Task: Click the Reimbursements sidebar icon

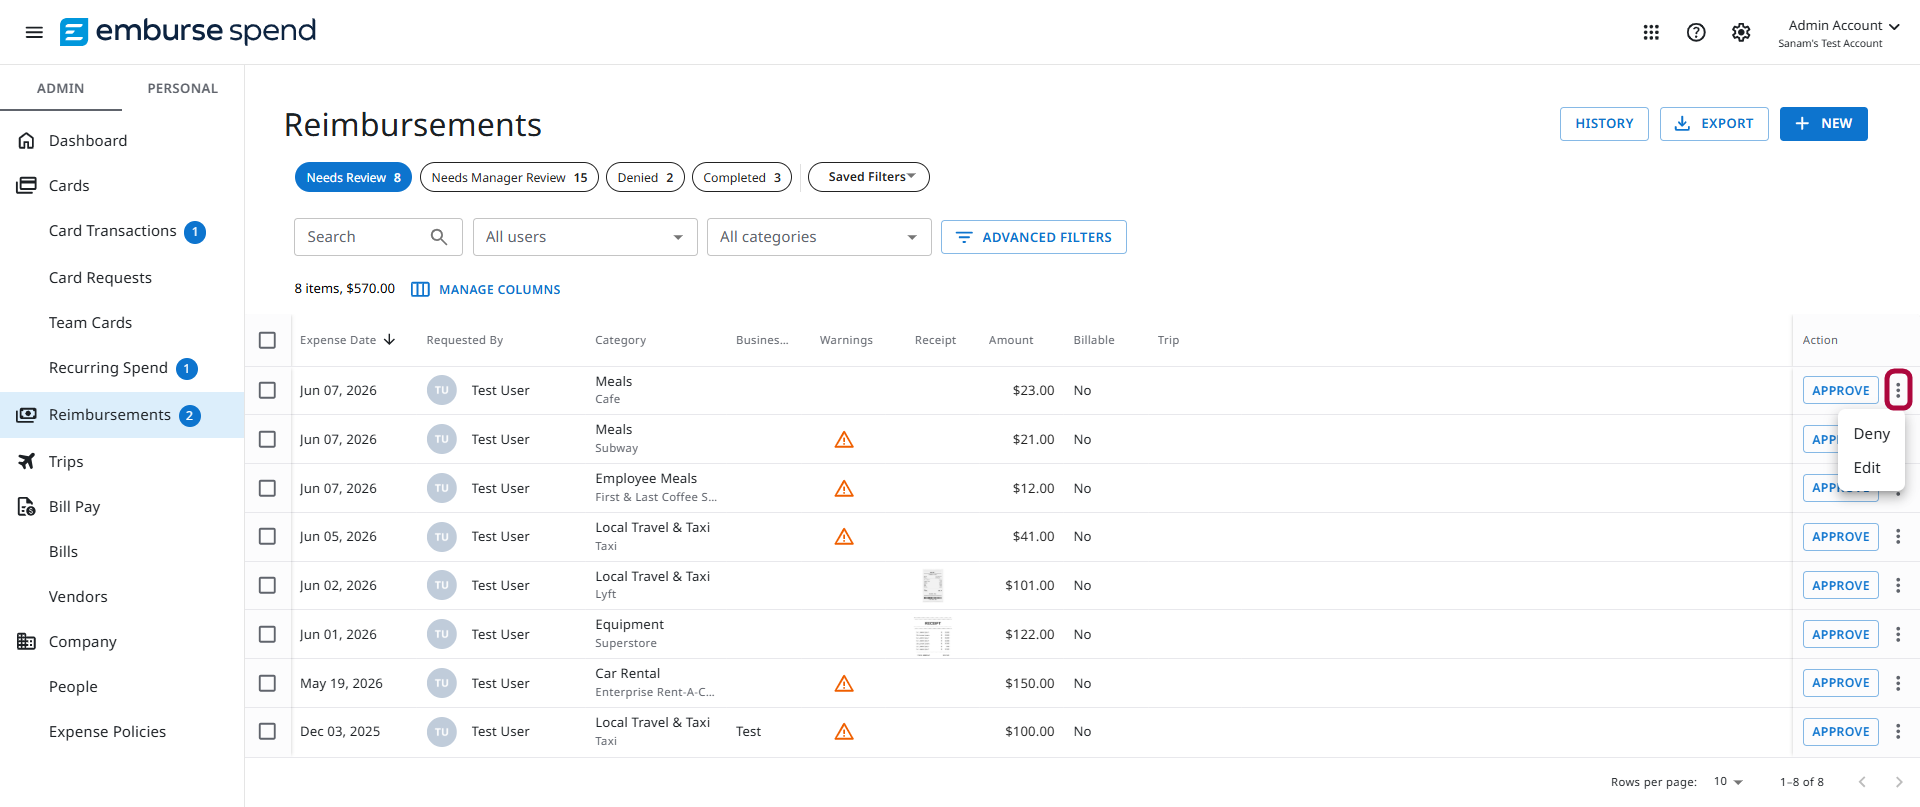Action: 27,415
